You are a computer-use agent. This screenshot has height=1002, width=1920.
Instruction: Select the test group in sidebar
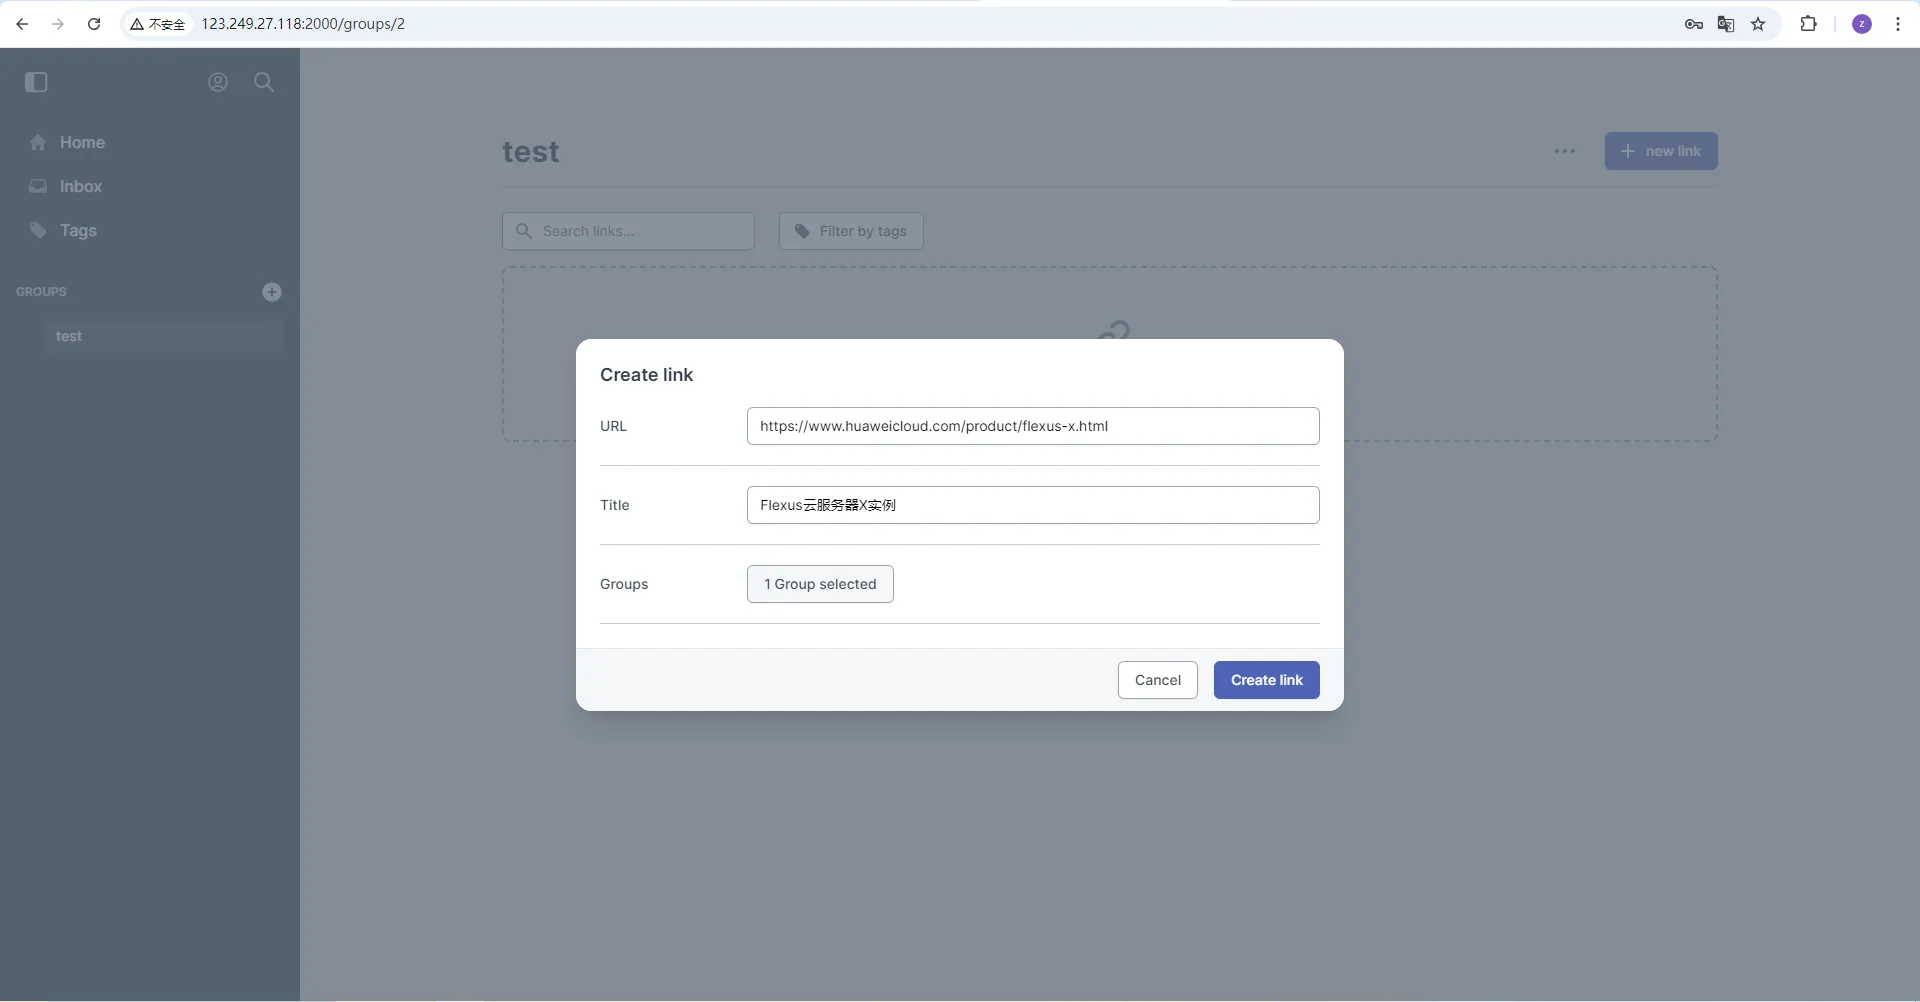69,336
